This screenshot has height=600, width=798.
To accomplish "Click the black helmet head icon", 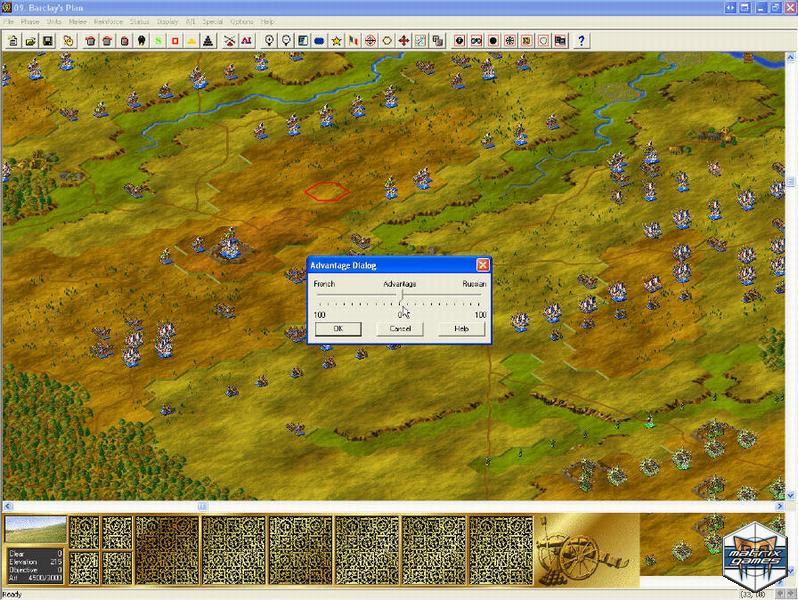I will tap(141, 41).
